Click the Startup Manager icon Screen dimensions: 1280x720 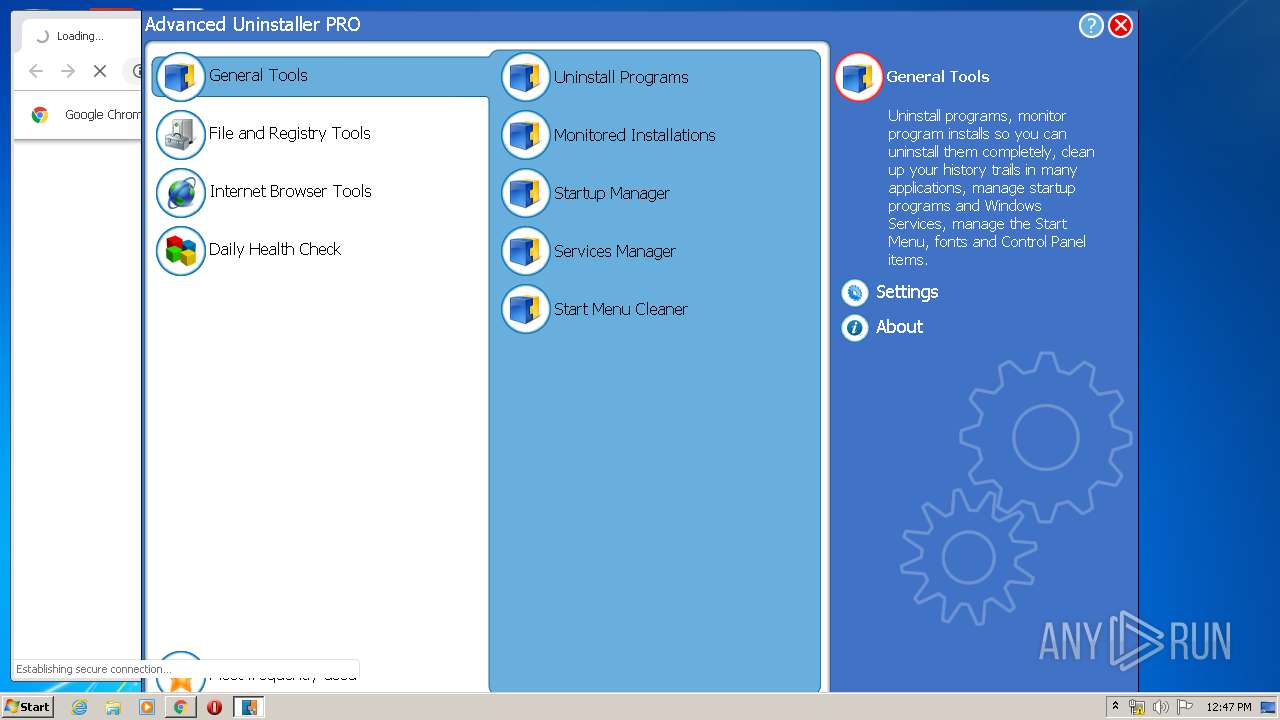coord(526,193)
